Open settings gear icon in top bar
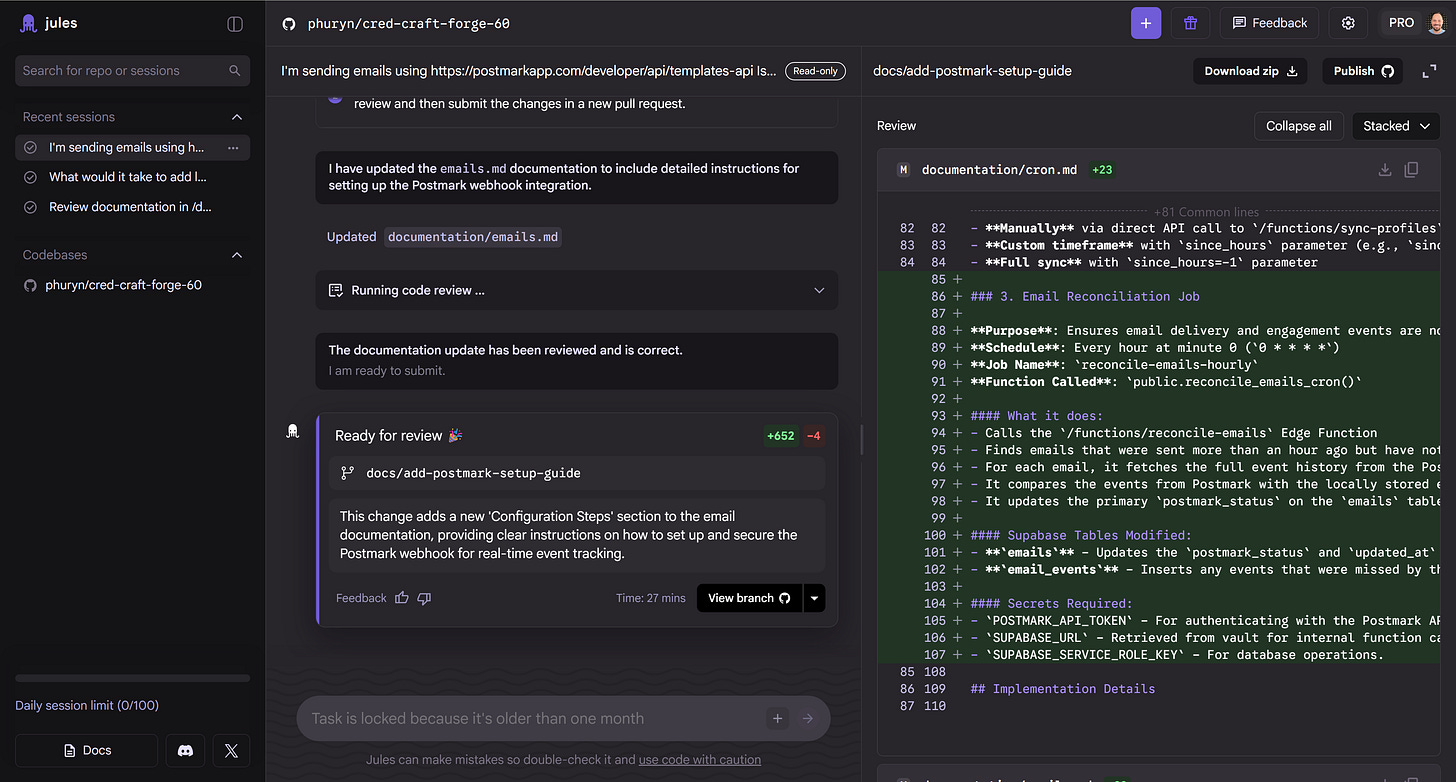 point(1348,23)
